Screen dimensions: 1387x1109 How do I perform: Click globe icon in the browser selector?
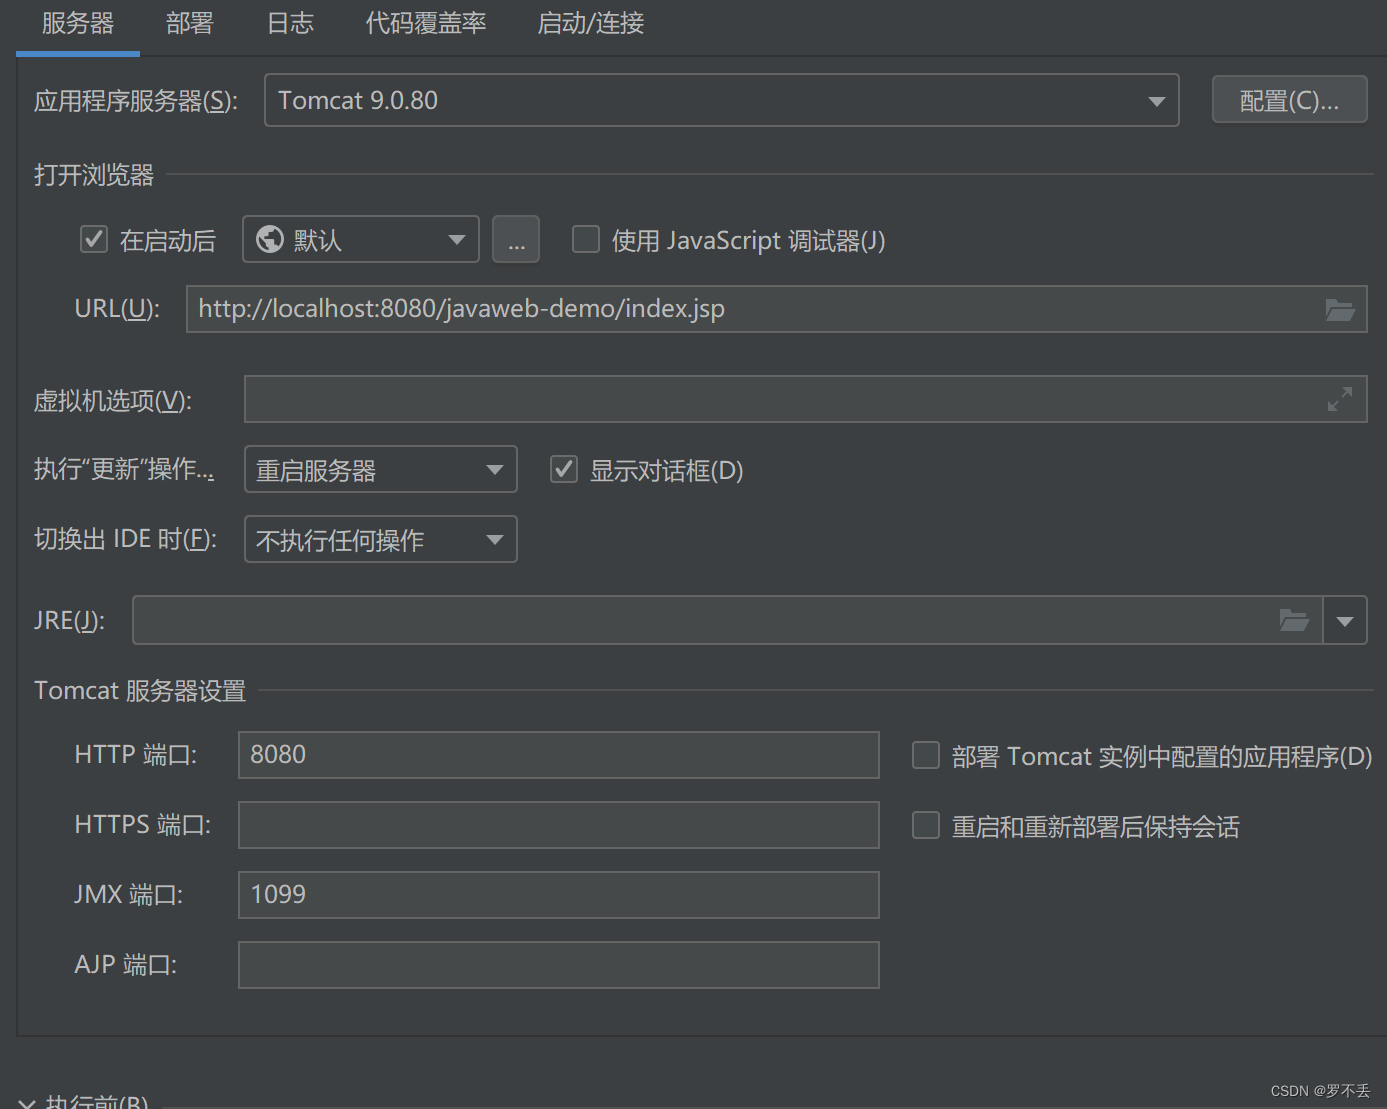270,239
